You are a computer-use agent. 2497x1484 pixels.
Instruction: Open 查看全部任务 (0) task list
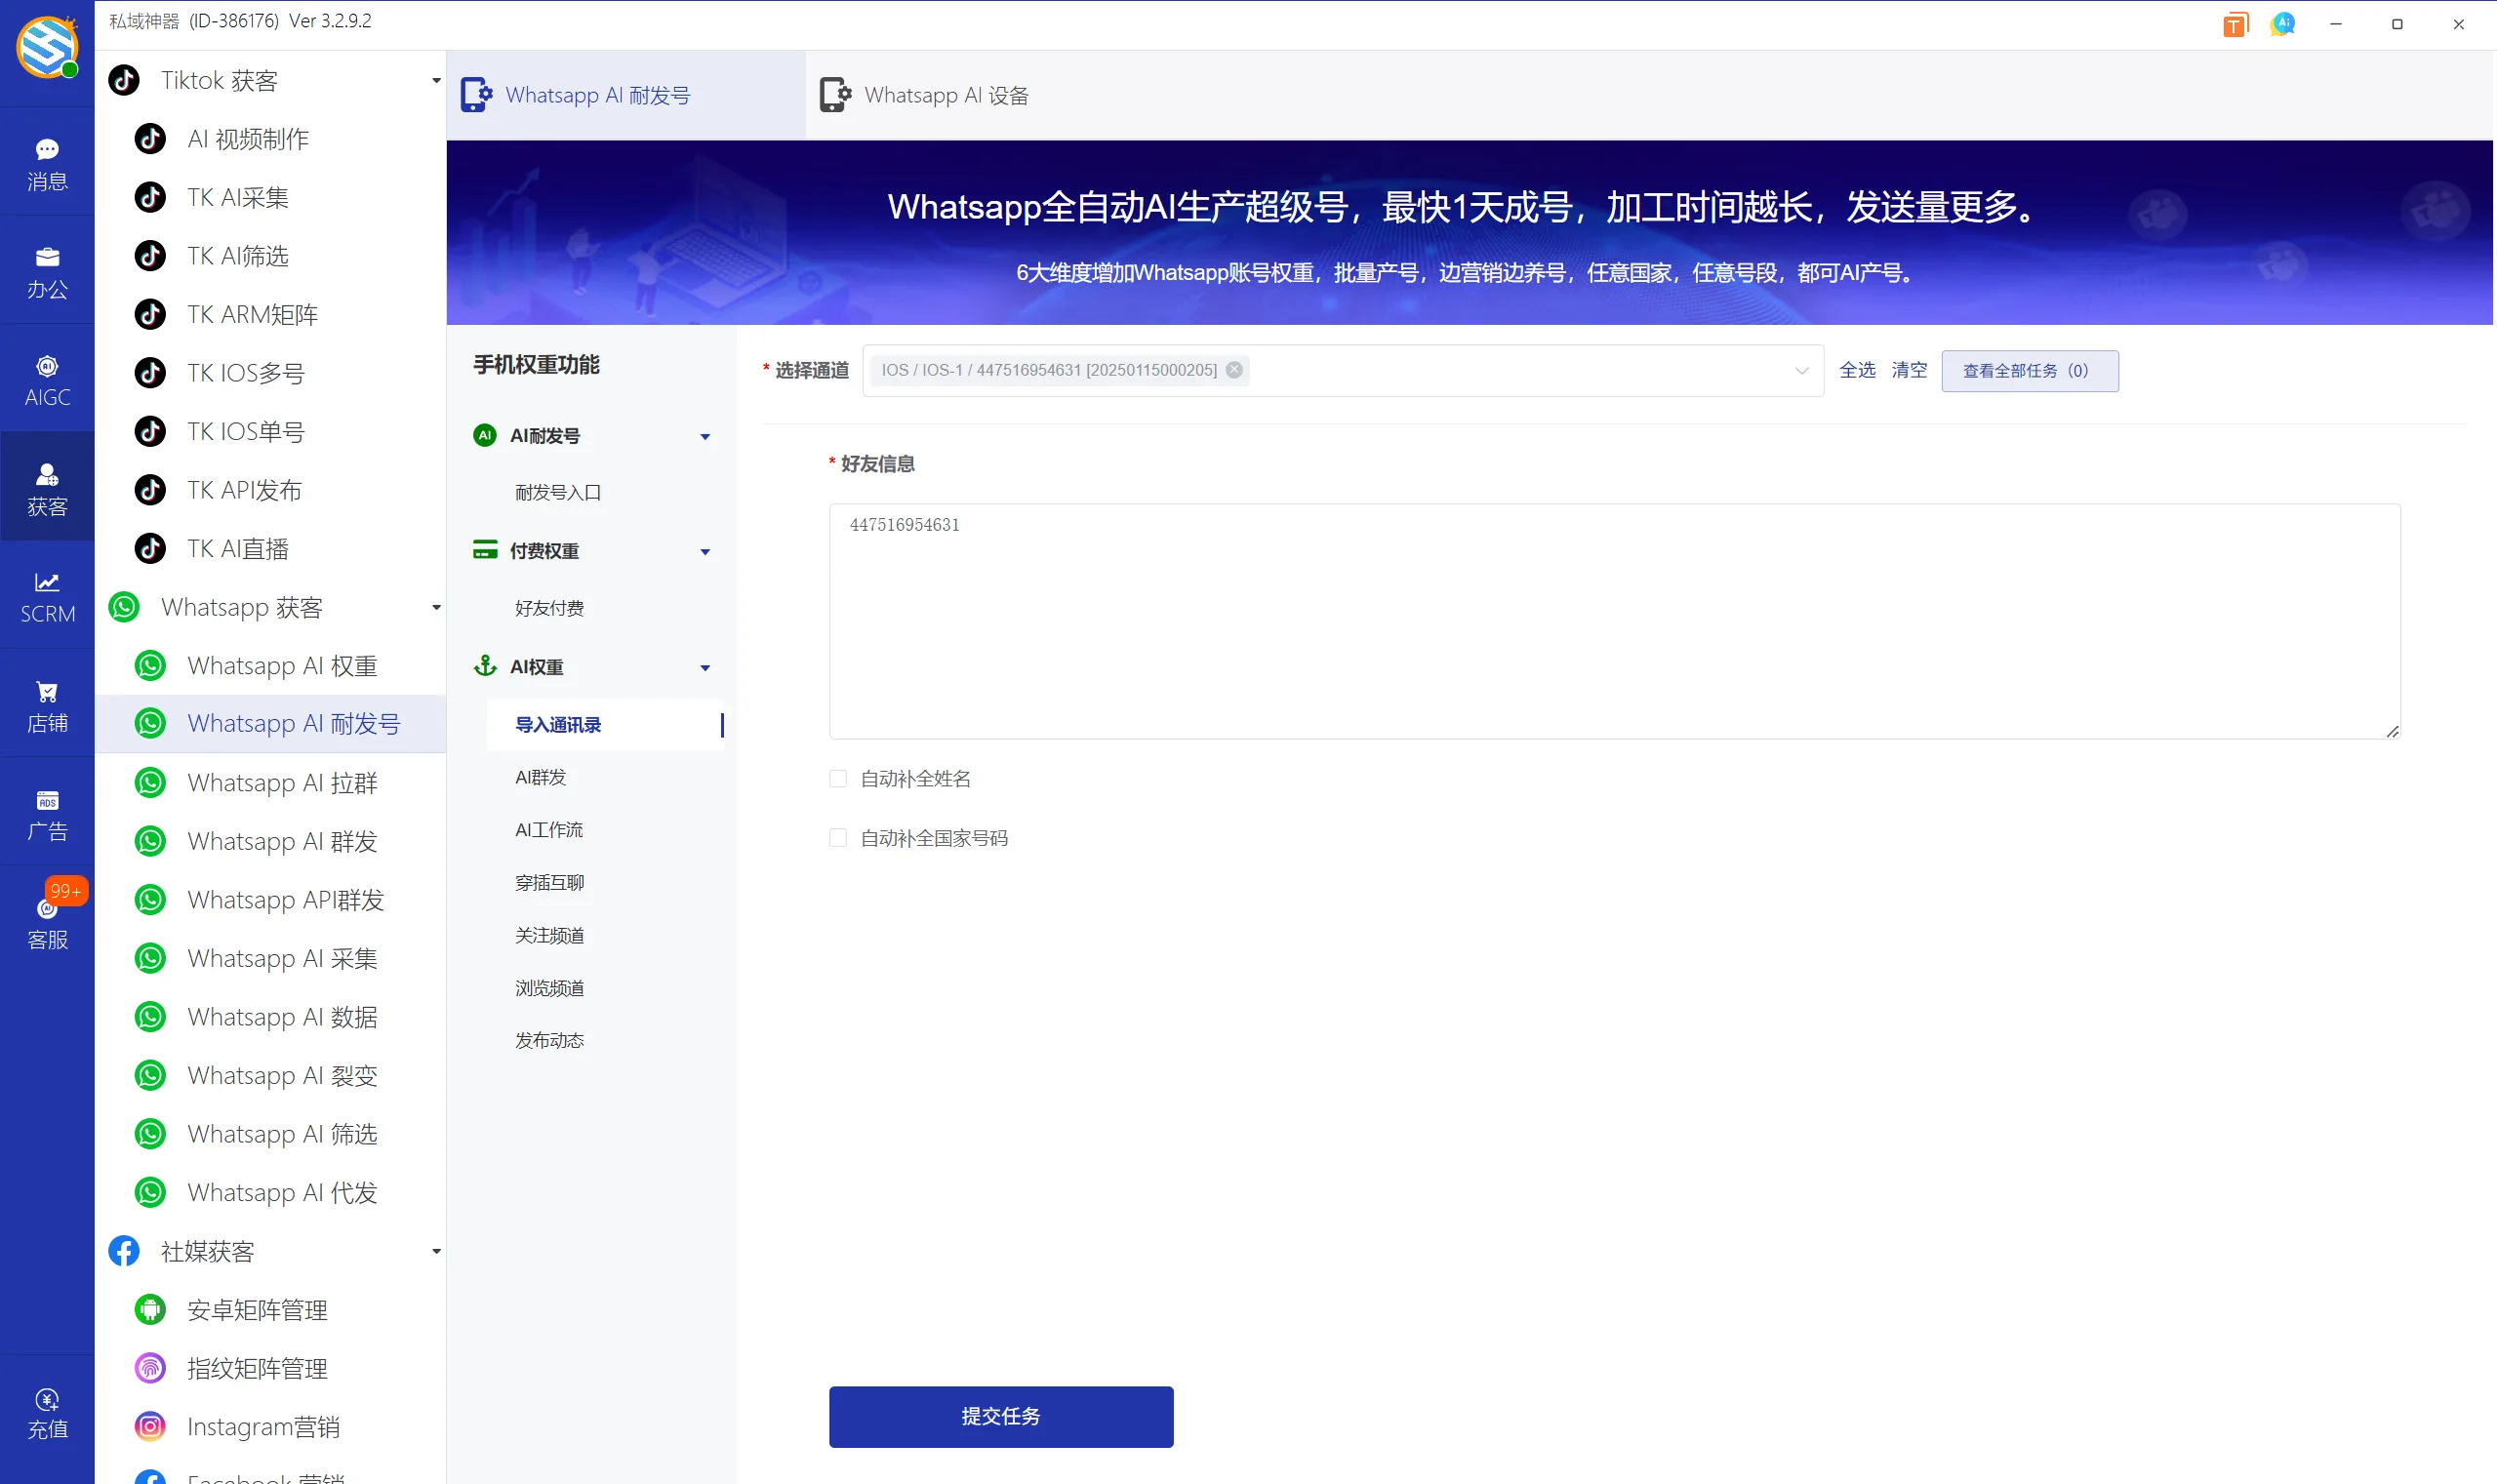click(x=2029, y=370)
